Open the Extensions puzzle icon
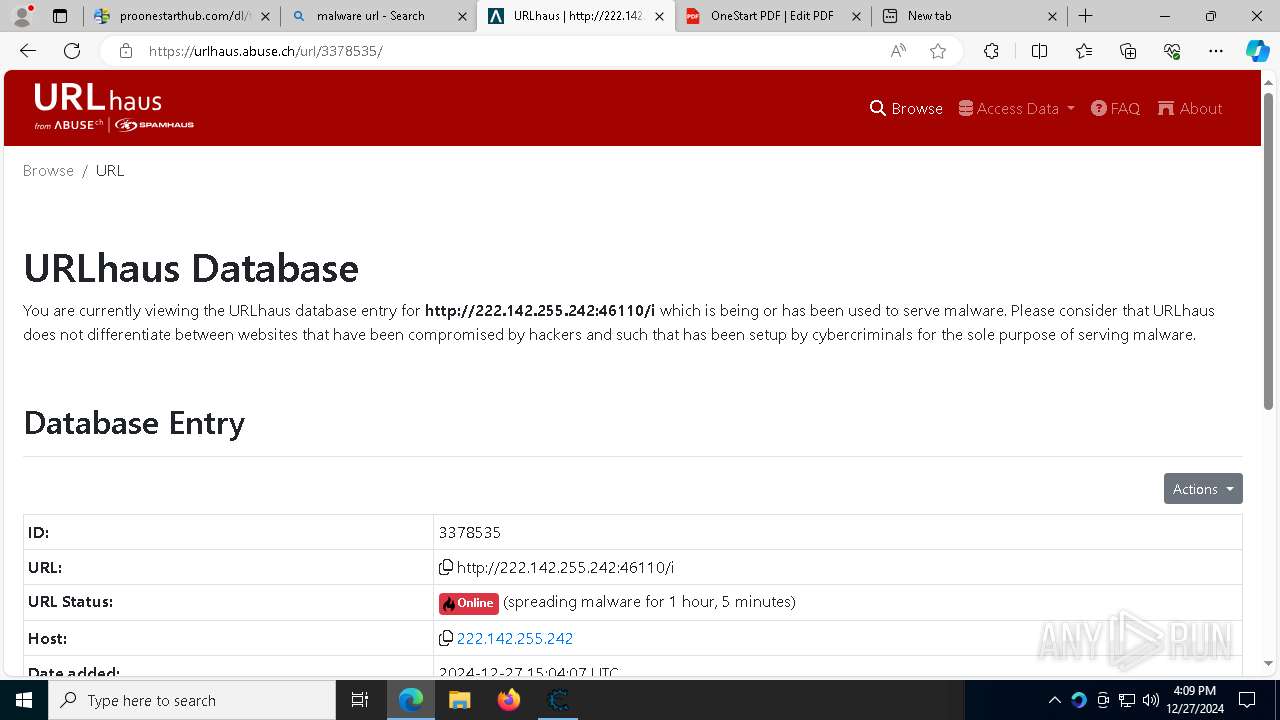The height and width of the screenshot is (720, 1280). (991, 51)
